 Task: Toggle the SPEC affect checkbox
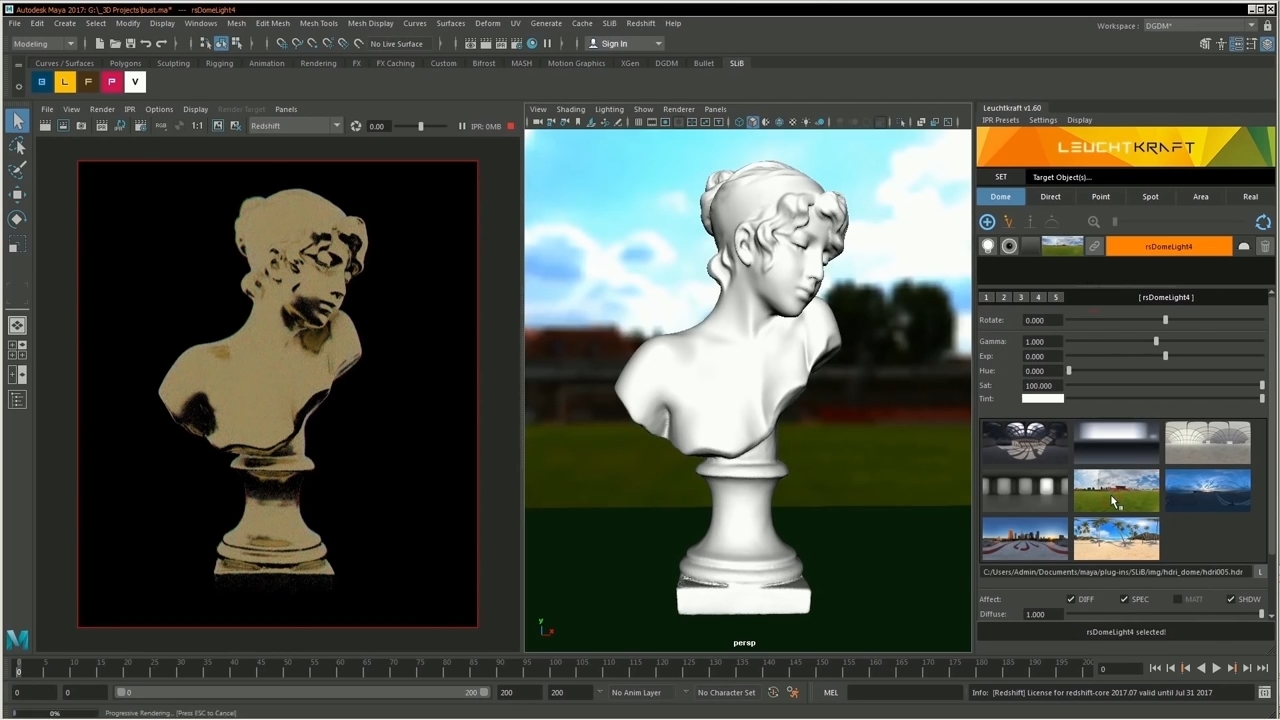coord(1124,599)
